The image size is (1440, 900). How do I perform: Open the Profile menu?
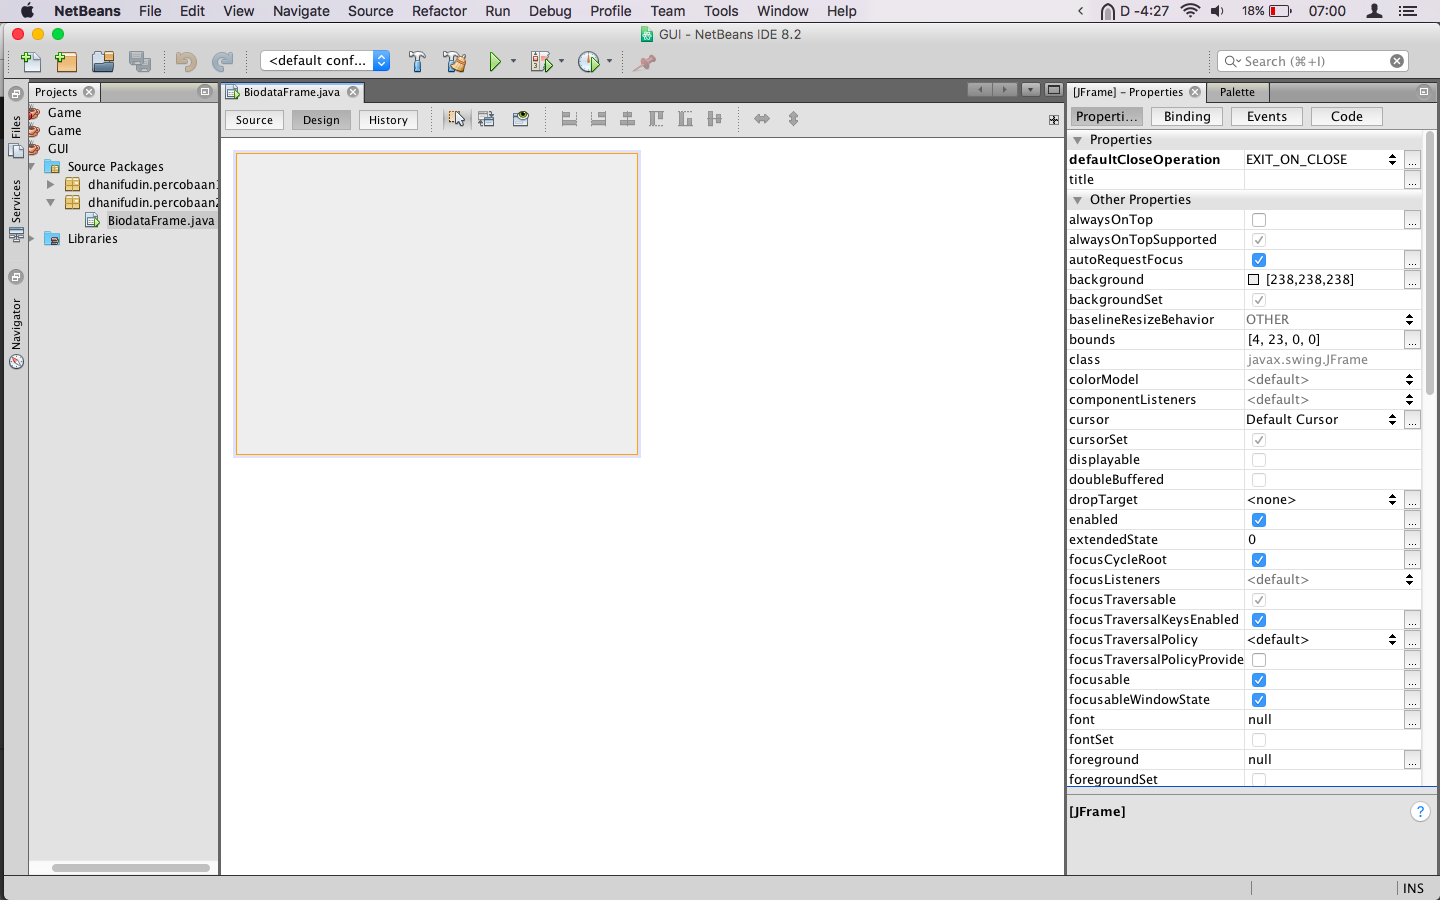pyautogui.click(x=610, y=11)
